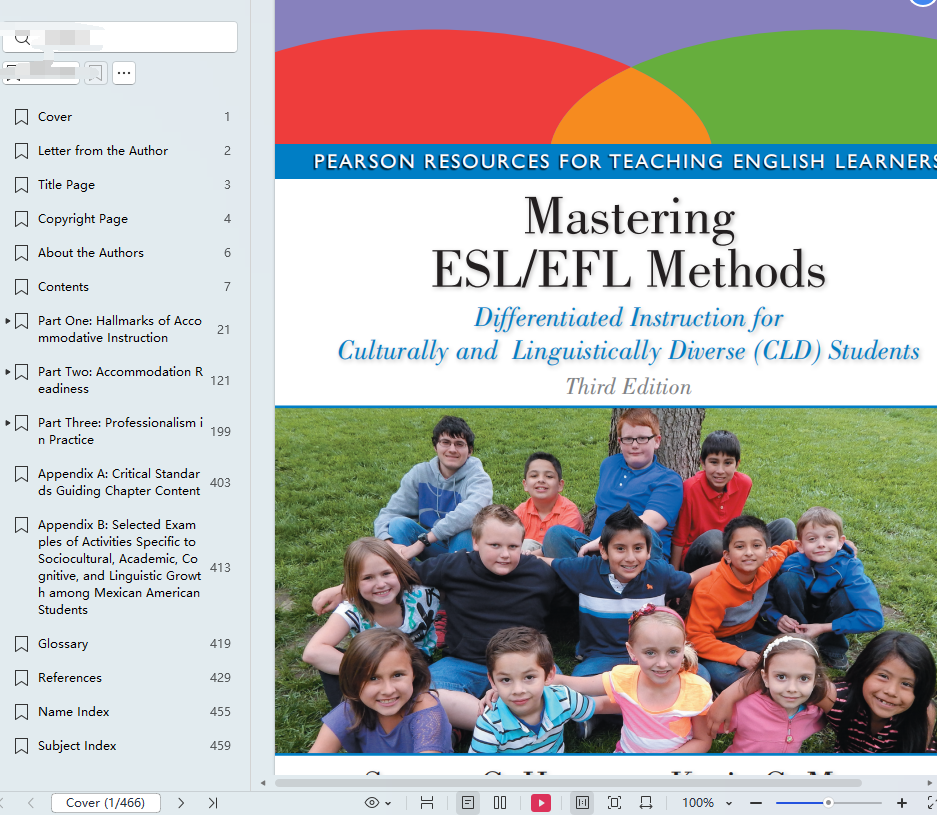Click the book cover group photo

pyautogui.click(x=605, y=580)
